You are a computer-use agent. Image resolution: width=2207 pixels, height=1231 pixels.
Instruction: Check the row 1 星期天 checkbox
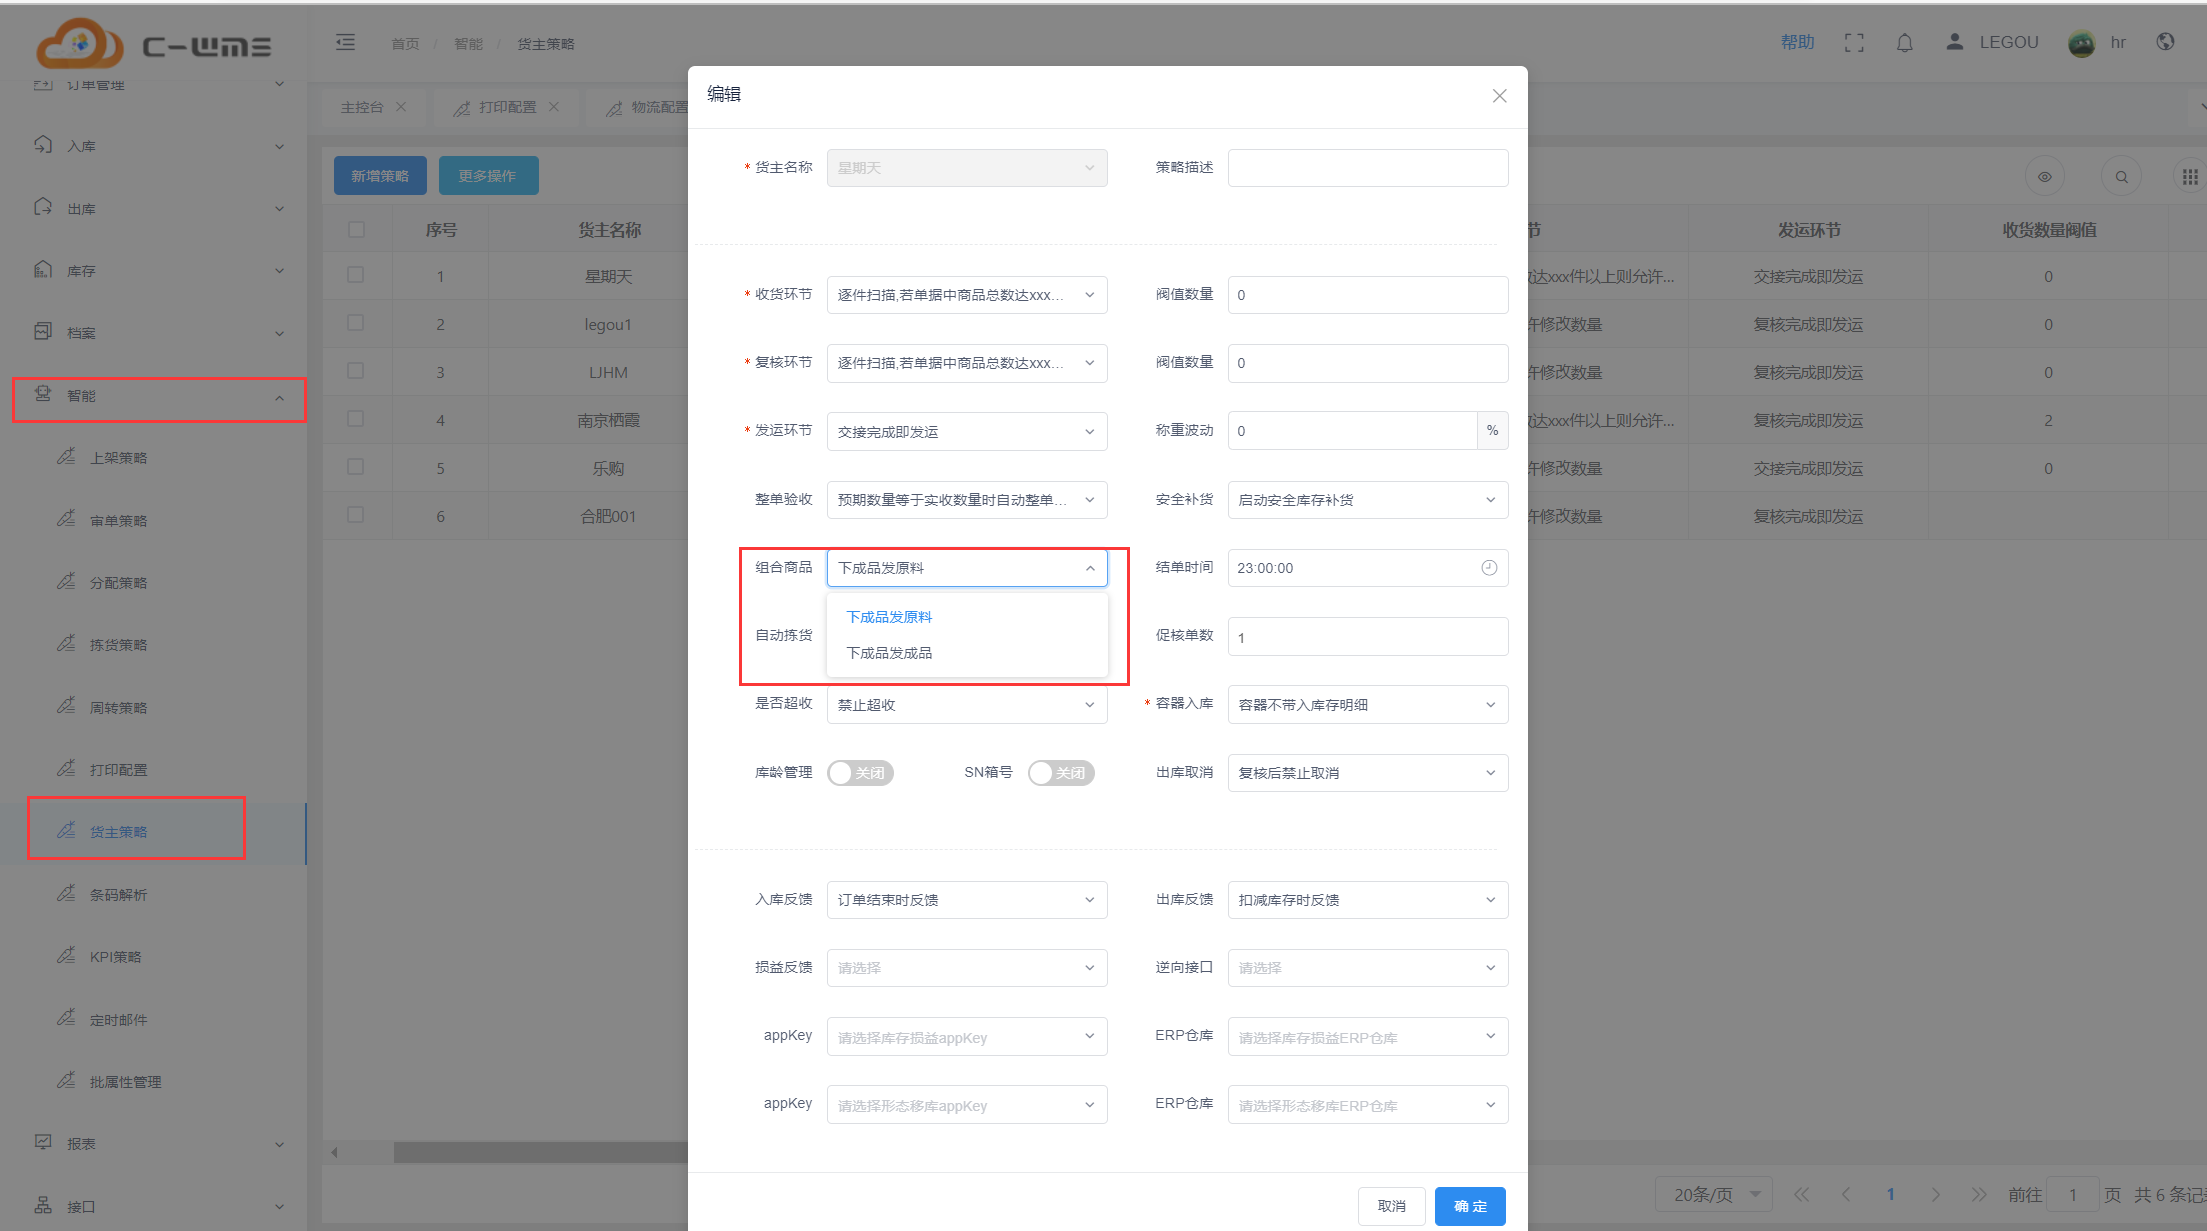356,275
